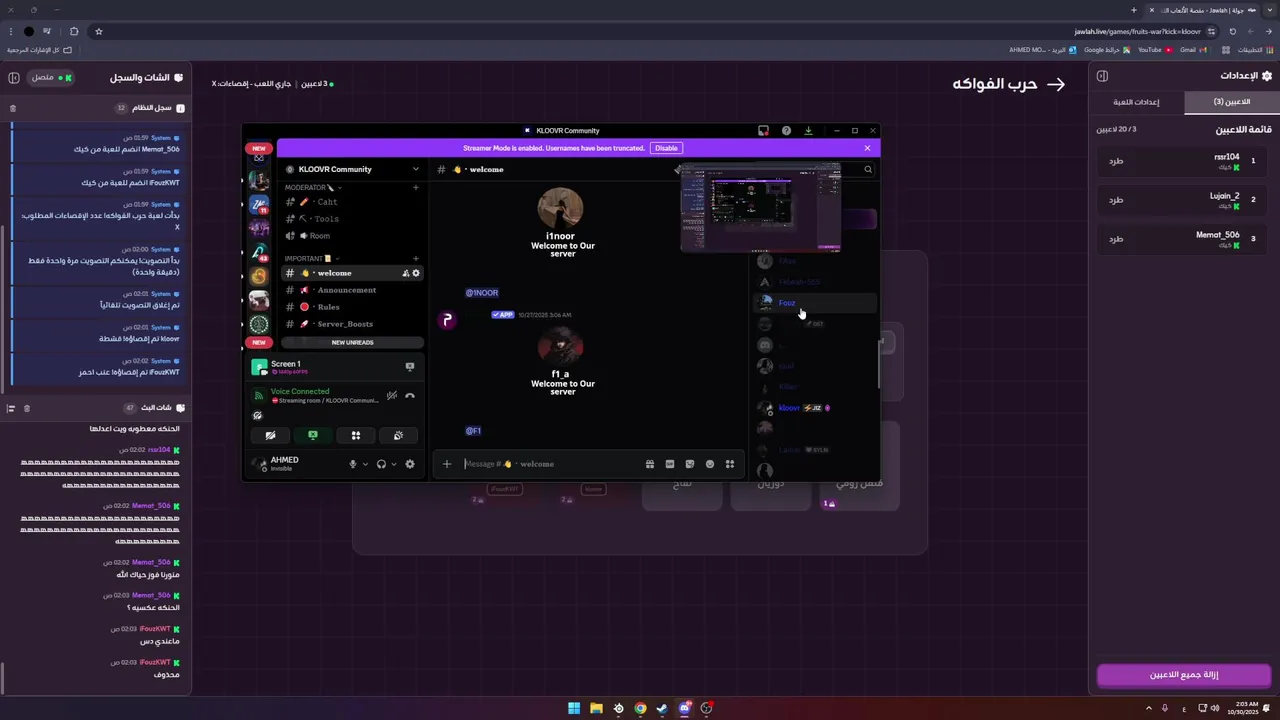This screenshot has width=1280, height=720.
Task: Open the message attachment plus button
Action: click(x=447, y=464)
